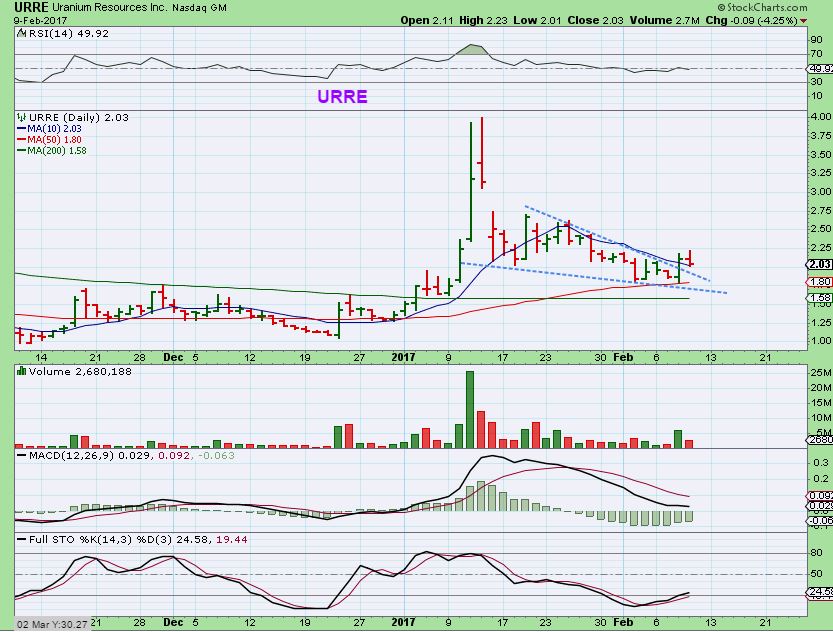Click the 49.92 RSI axis value tag
The height and width of the screenshot is (632, 833).
click(820, 69)
